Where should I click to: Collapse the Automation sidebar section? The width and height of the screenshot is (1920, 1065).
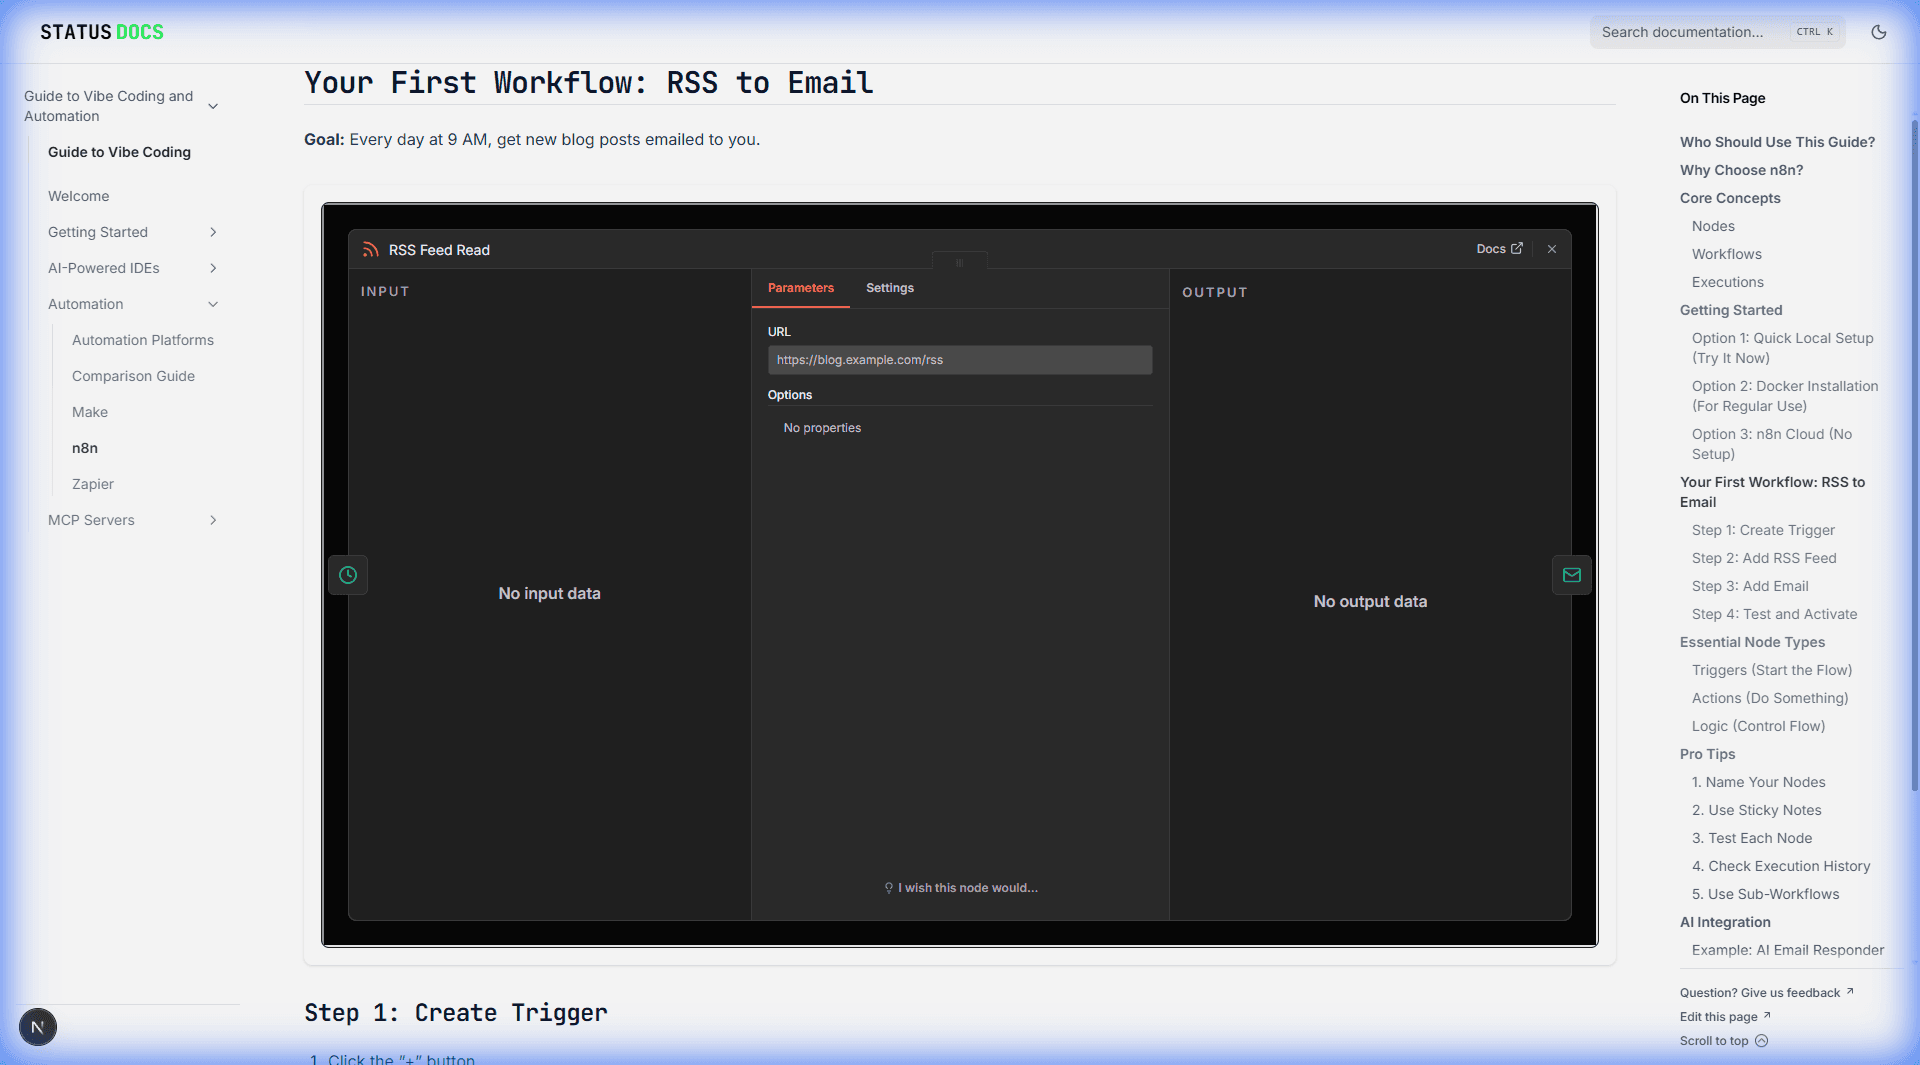coord(213,304)
